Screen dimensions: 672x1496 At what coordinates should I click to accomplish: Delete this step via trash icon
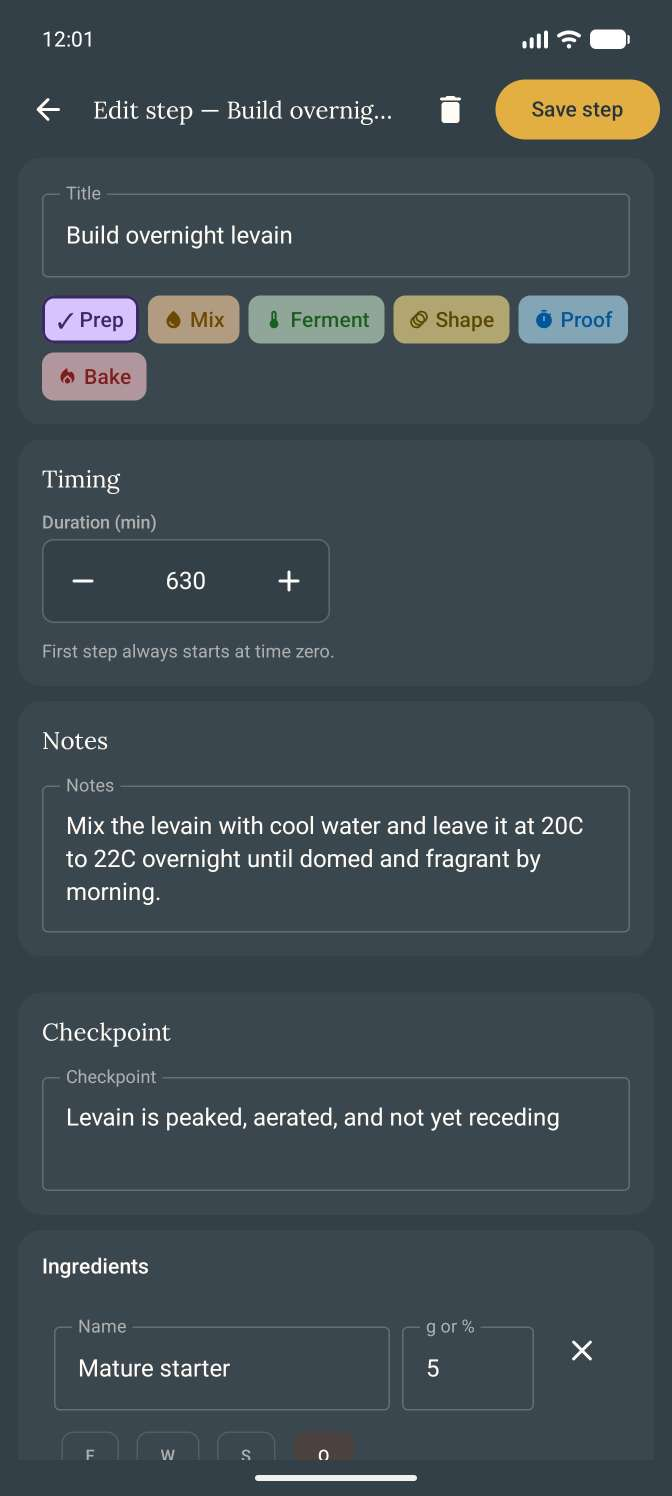(451, 110)
